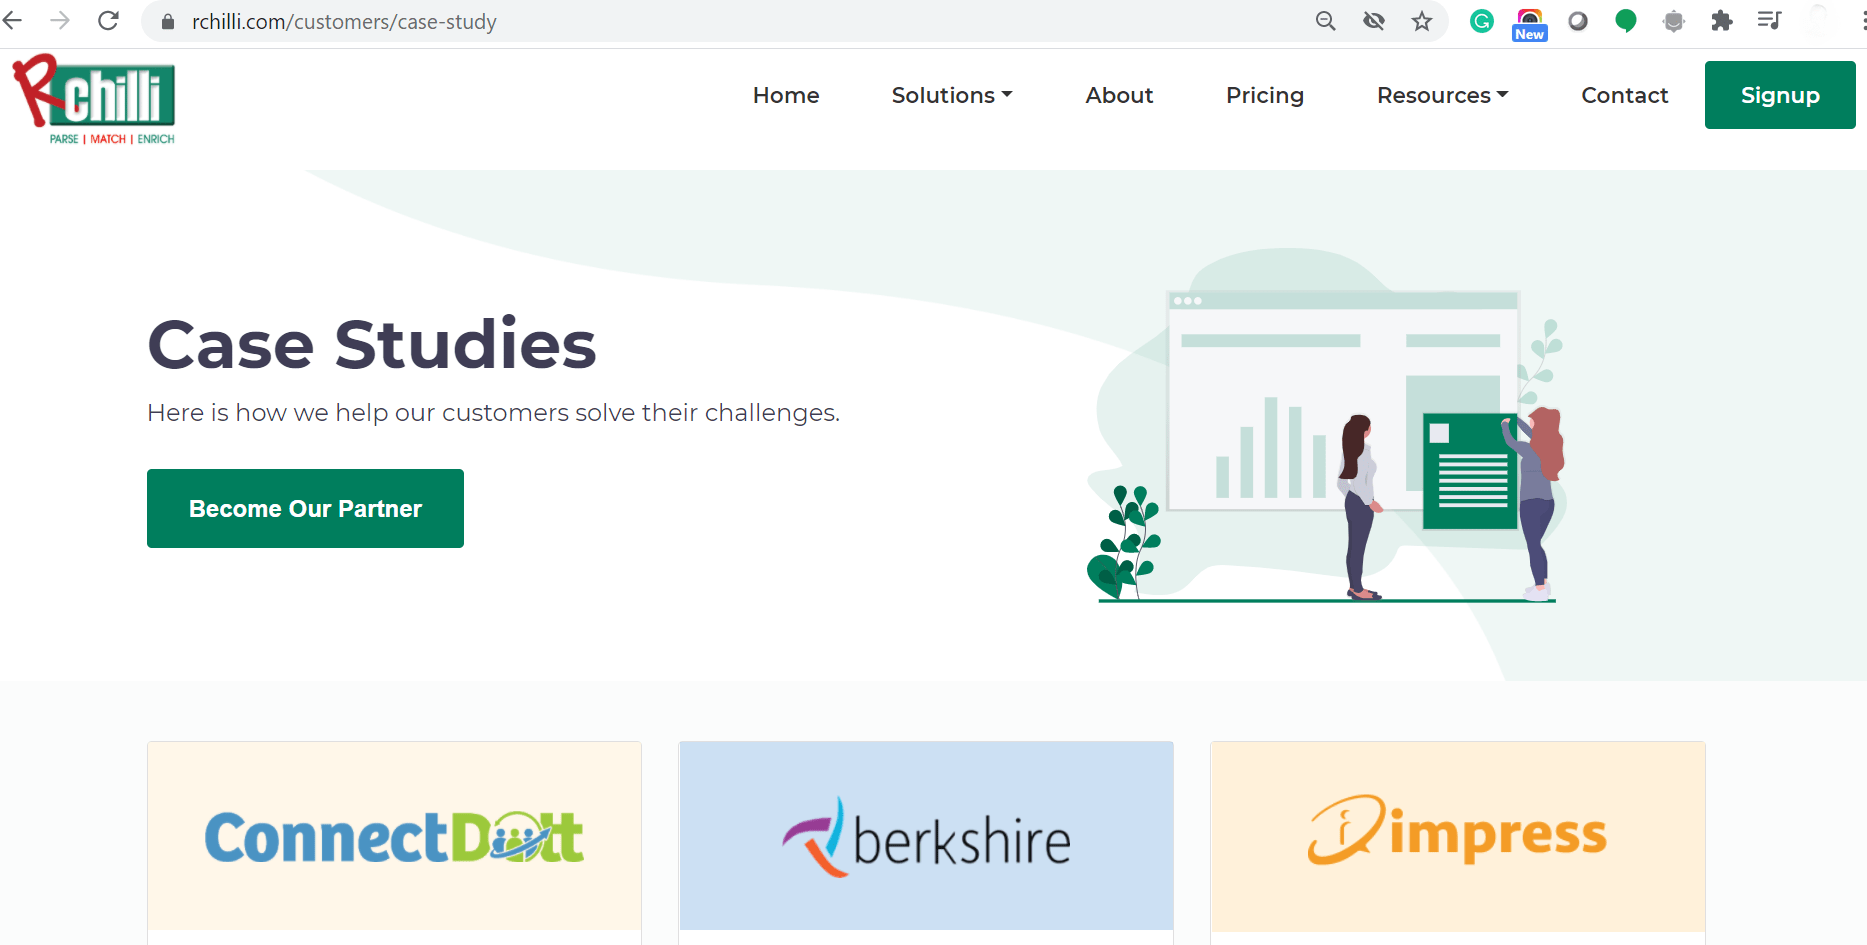Screen dimensions: 1867x945
Task: Expand the Resources dropdown menu
Action: pos(1442,95)
